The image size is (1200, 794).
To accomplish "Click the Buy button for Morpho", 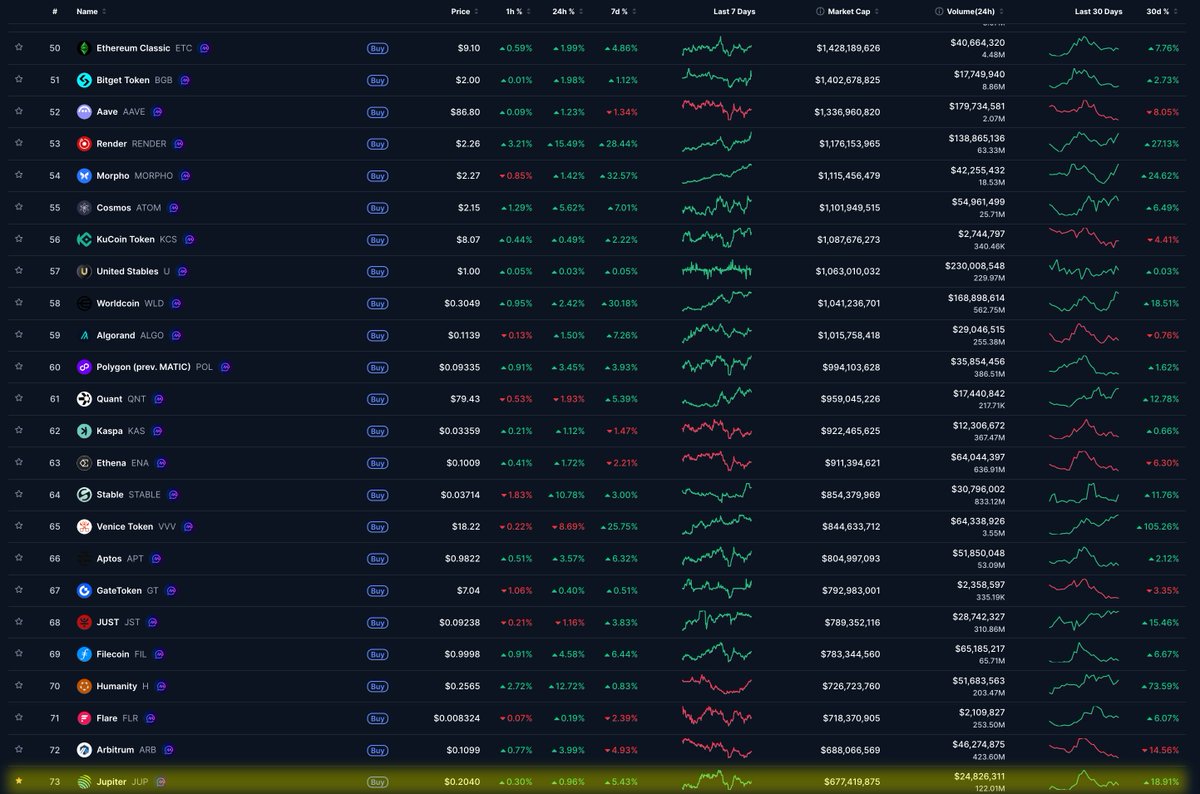I will [377, 176].
